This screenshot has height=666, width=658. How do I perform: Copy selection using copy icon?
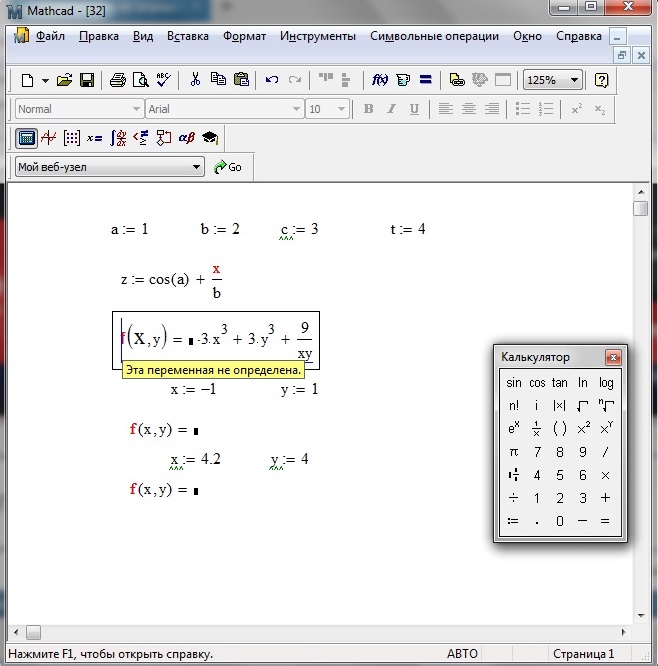[x=218, y=79]
